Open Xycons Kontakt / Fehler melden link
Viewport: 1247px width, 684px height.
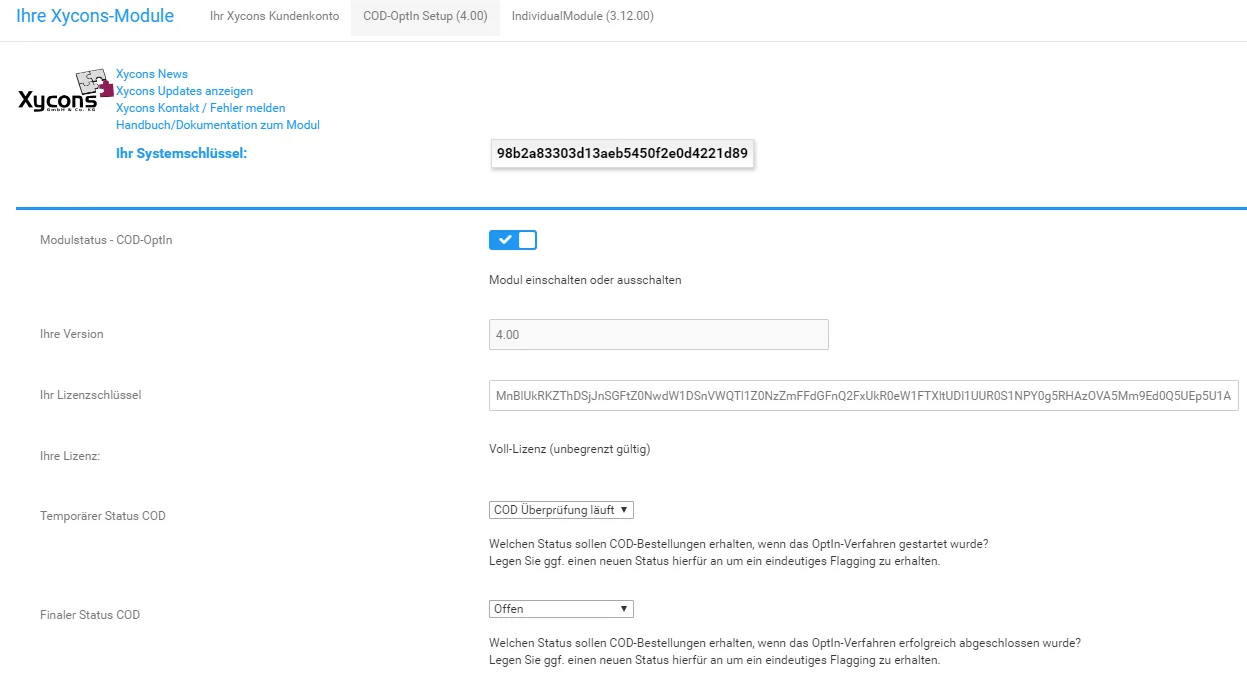(x=201, y=108)
